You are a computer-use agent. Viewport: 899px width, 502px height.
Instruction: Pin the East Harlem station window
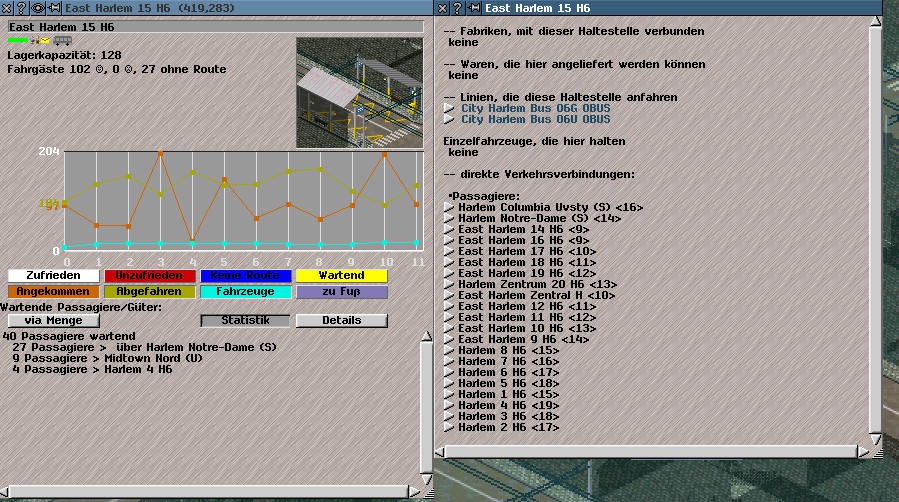point(54,7)
